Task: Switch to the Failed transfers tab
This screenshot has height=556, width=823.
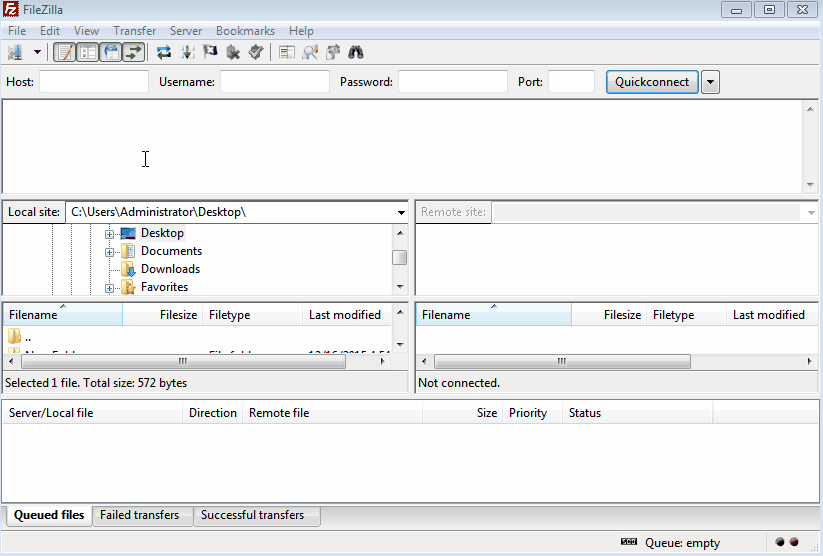Action: point(140,515)
